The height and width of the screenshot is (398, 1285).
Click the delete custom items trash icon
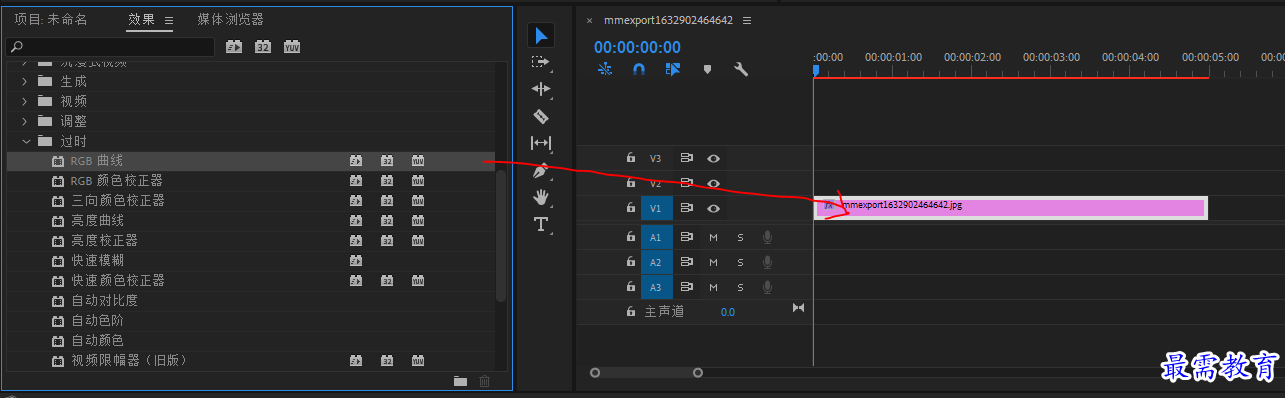485,381
